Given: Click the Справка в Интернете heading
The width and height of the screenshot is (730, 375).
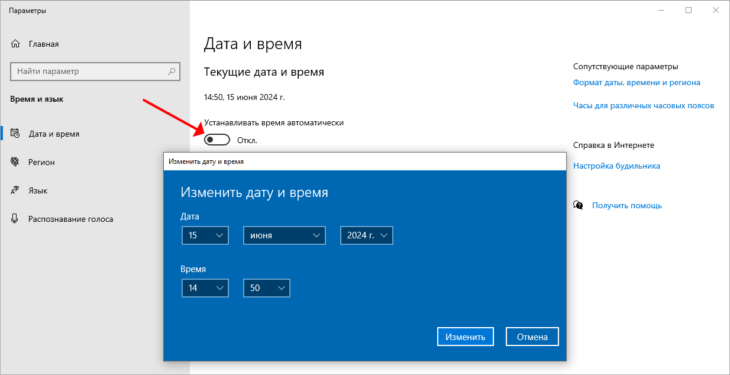Looking at the screenshot, I should click(x=614, y=145).
